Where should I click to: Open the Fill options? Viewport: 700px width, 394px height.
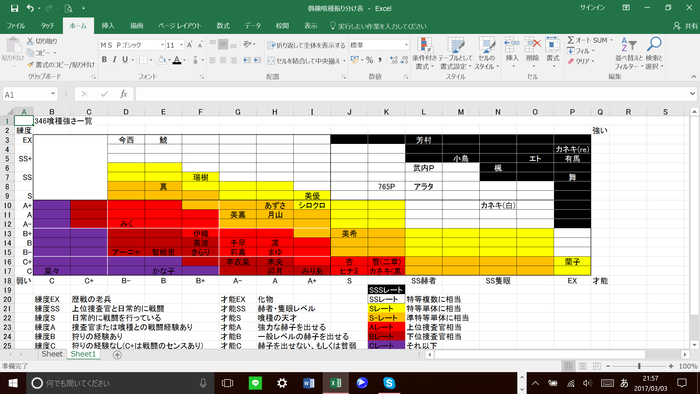point(580,51)
